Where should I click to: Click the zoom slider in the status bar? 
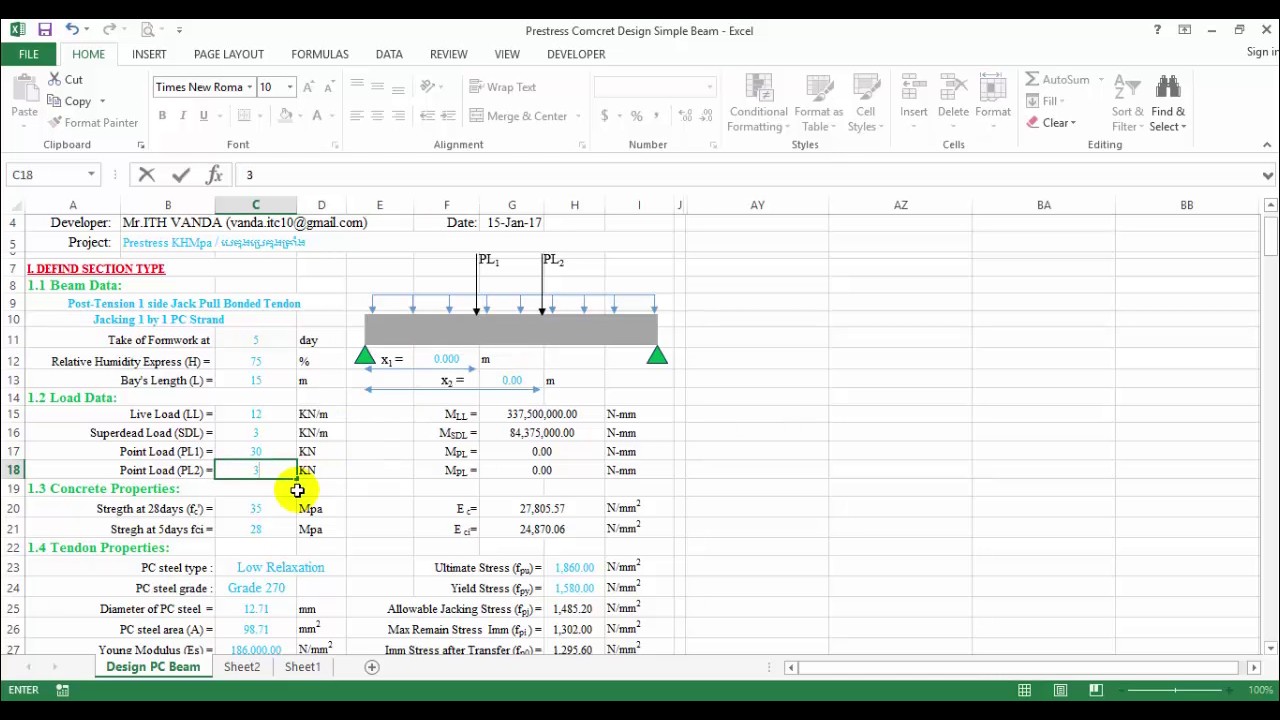(x=1175, y=690)
